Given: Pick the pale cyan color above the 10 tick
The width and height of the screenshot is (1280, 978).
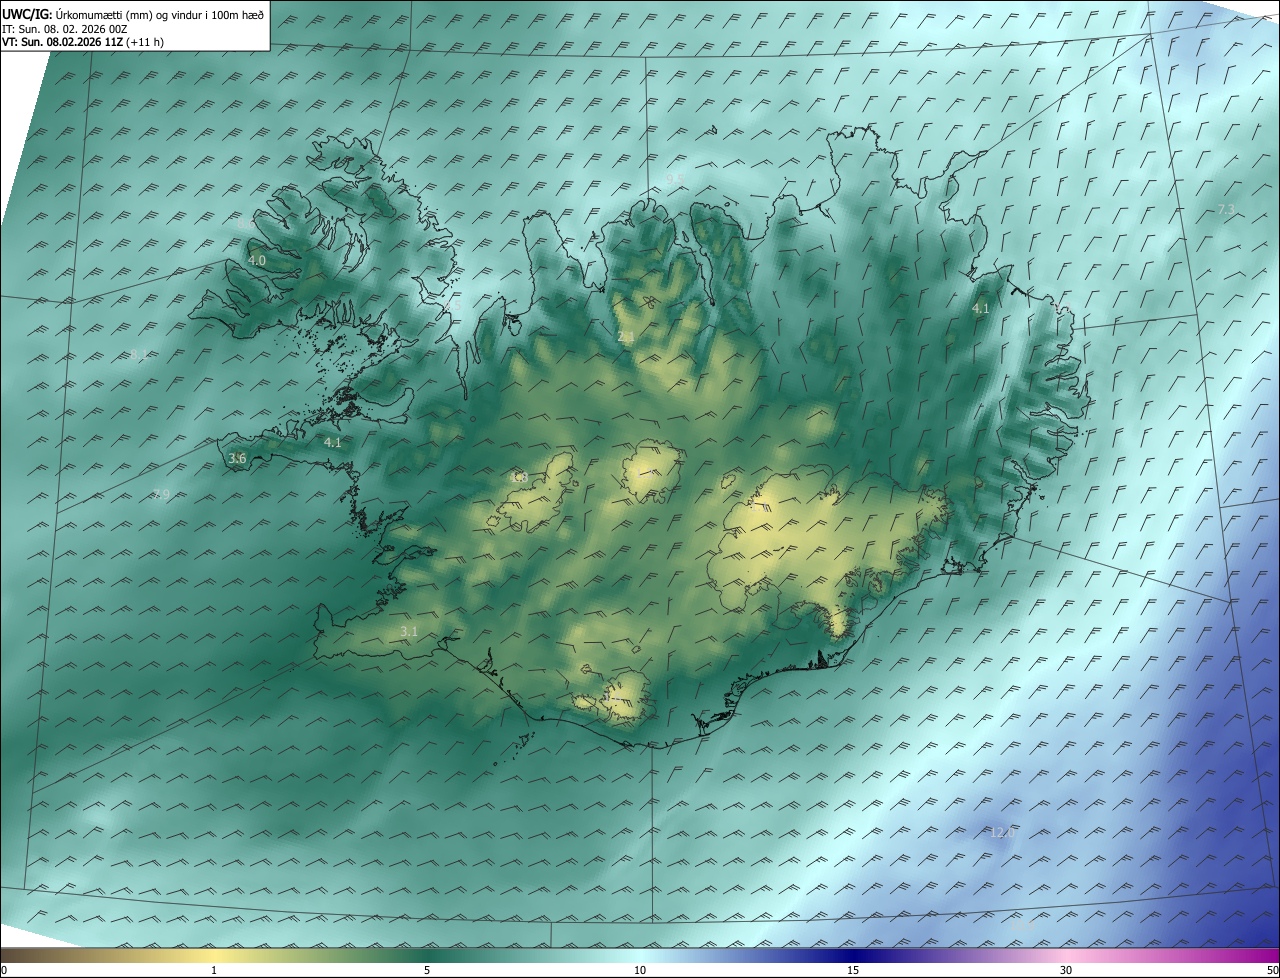Looking at the screenshot, I should coord(640,956).
